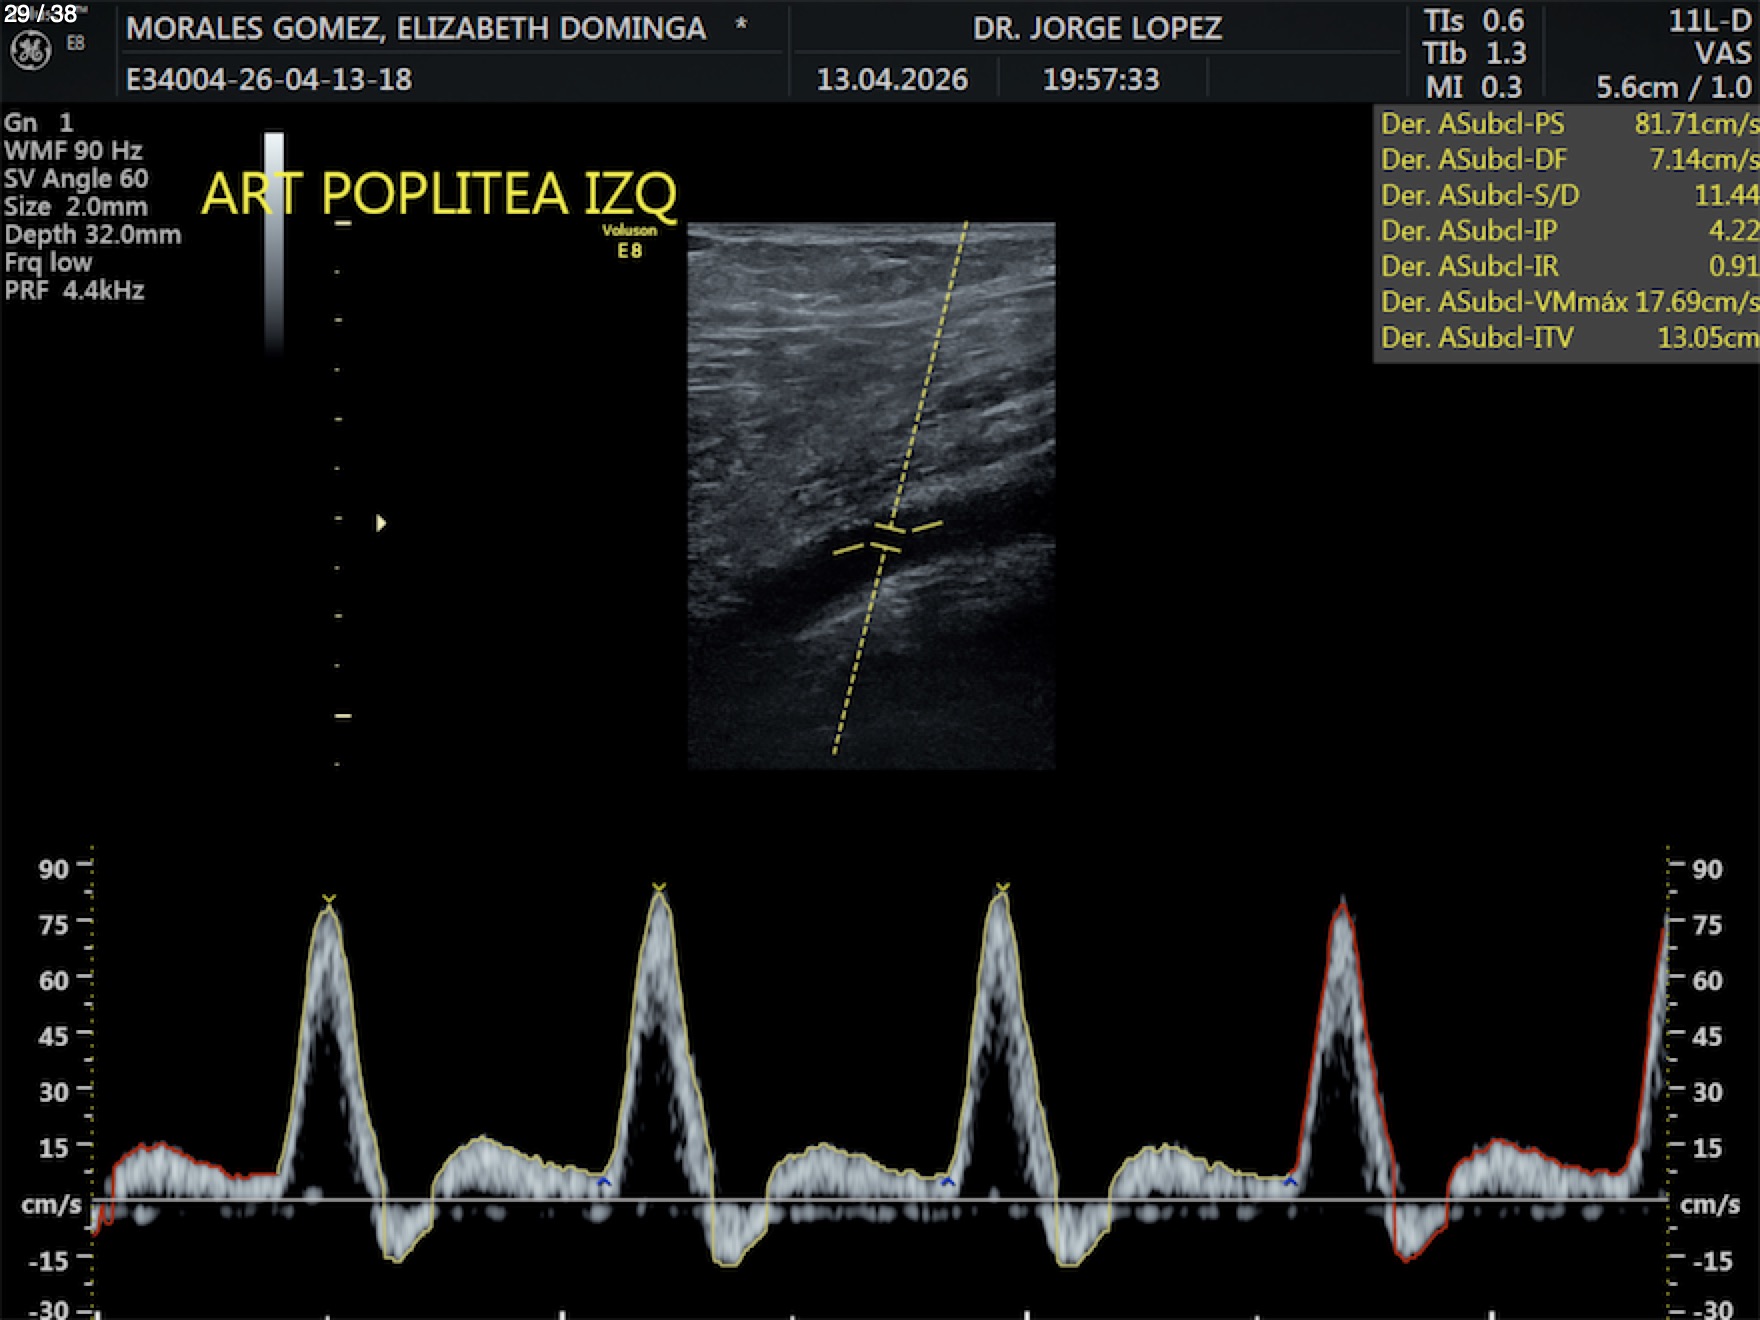Click patient name MORALES GOMEZ field
This screenshot has height=1320, width=1760.
point(416,28)
